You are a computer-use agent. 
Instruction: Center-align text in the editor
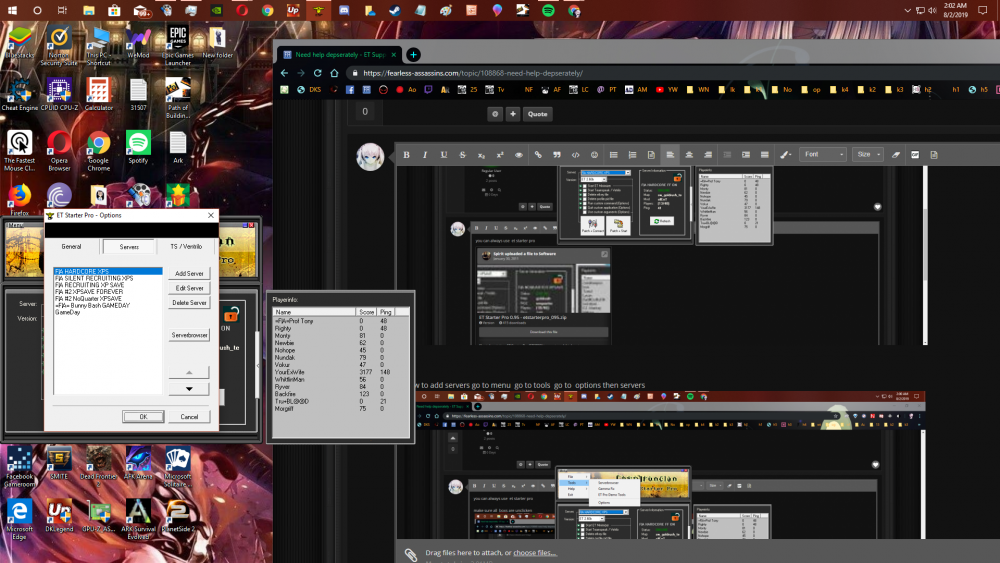pyautogui.click(x=689, y=155)
